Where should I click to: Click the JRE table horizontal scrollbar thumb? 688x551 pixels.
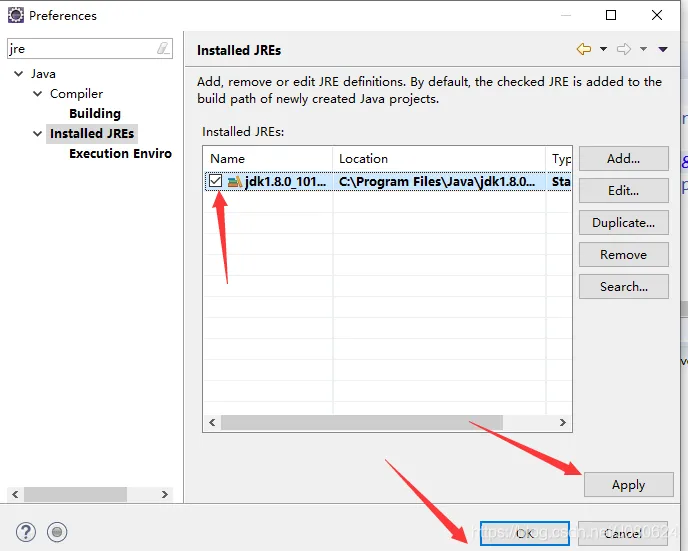pos(362,422)
